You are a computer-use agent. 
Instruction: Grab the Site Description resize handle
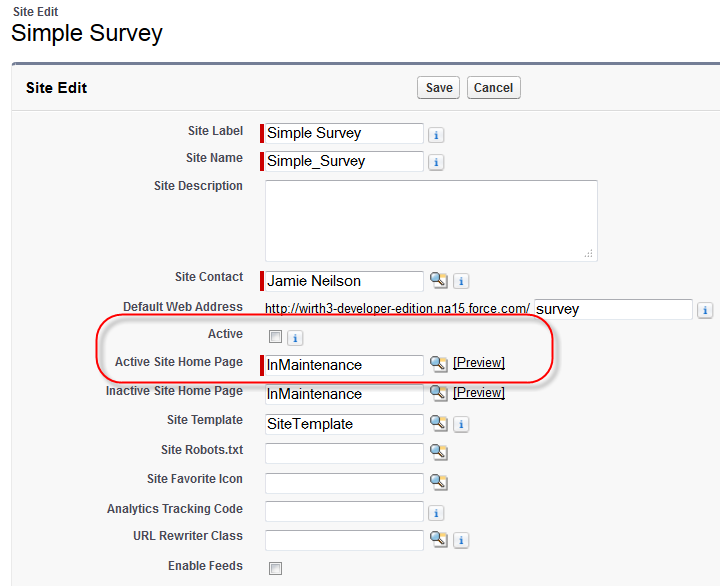coord(589,254)
